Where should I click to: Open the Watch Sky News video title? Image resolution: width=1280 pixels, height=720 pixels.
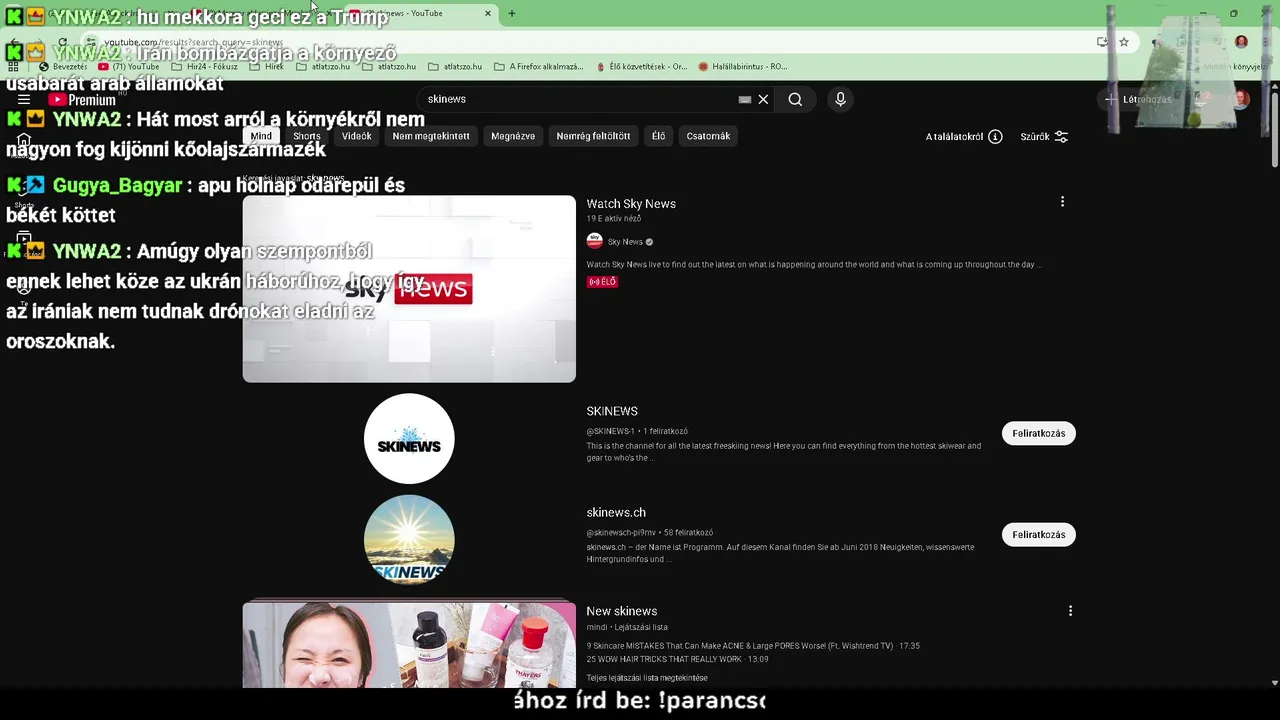pos(631,203)
